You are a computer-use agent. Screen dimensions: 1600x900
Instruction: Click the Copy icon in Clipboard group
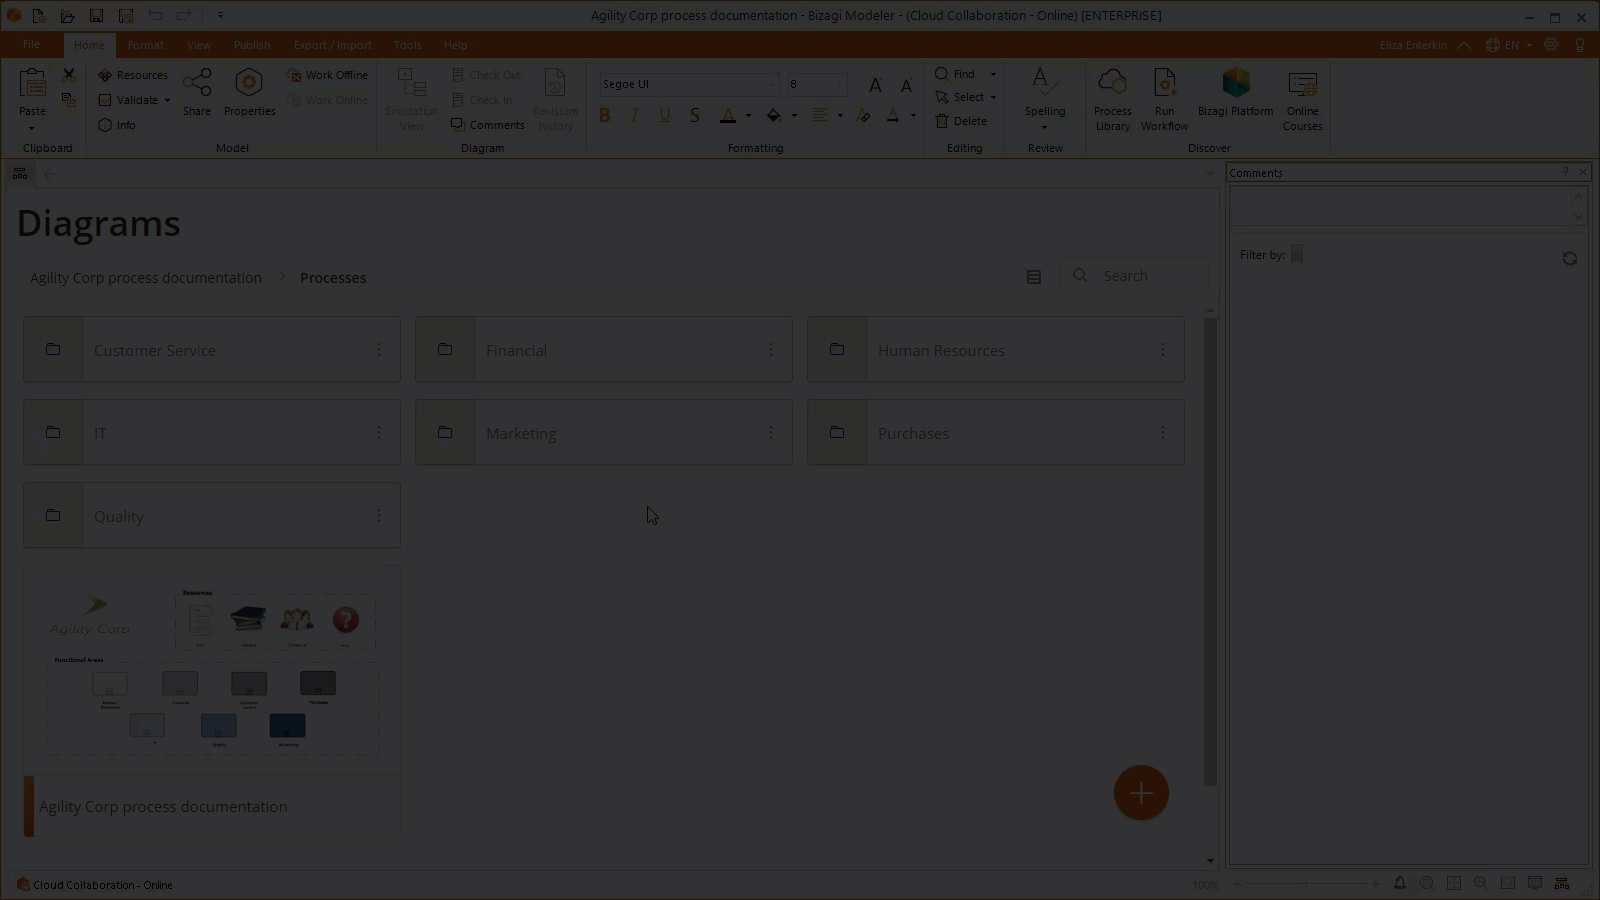click(69, 100)
